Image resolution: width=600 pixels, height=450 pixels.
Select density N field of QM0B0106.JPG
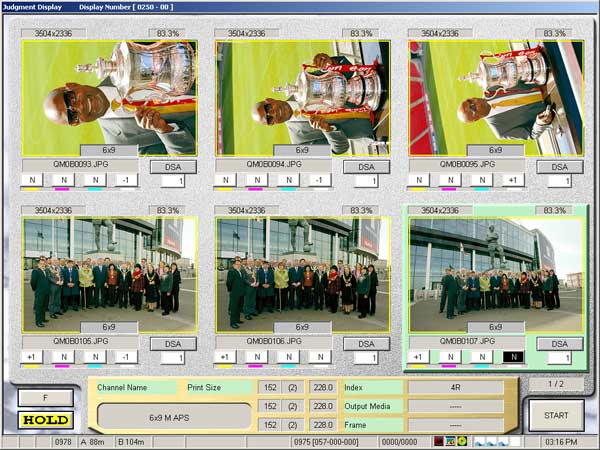320,357
